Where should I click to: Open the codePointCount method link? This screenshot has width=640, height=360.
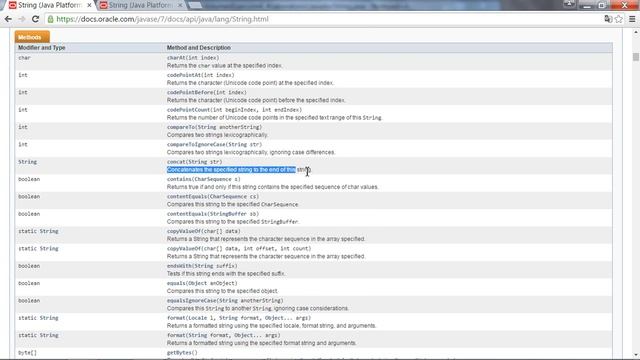[234, 110]
